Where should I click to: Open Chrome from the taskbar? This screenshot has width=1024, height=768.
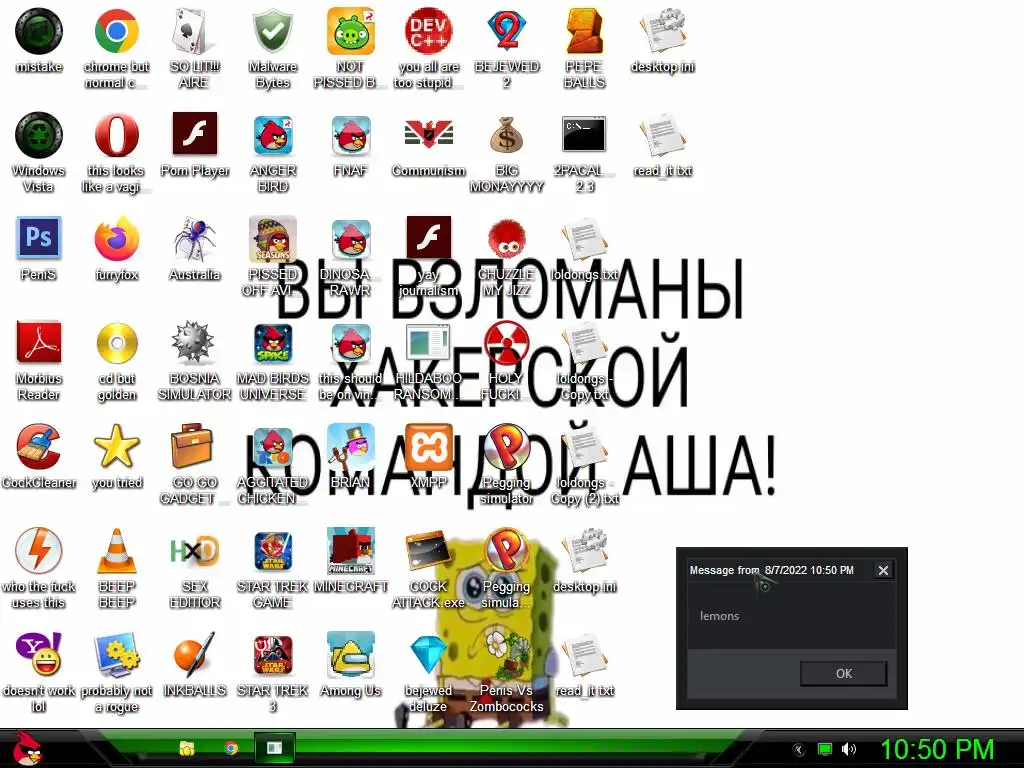tap(231, 748)
